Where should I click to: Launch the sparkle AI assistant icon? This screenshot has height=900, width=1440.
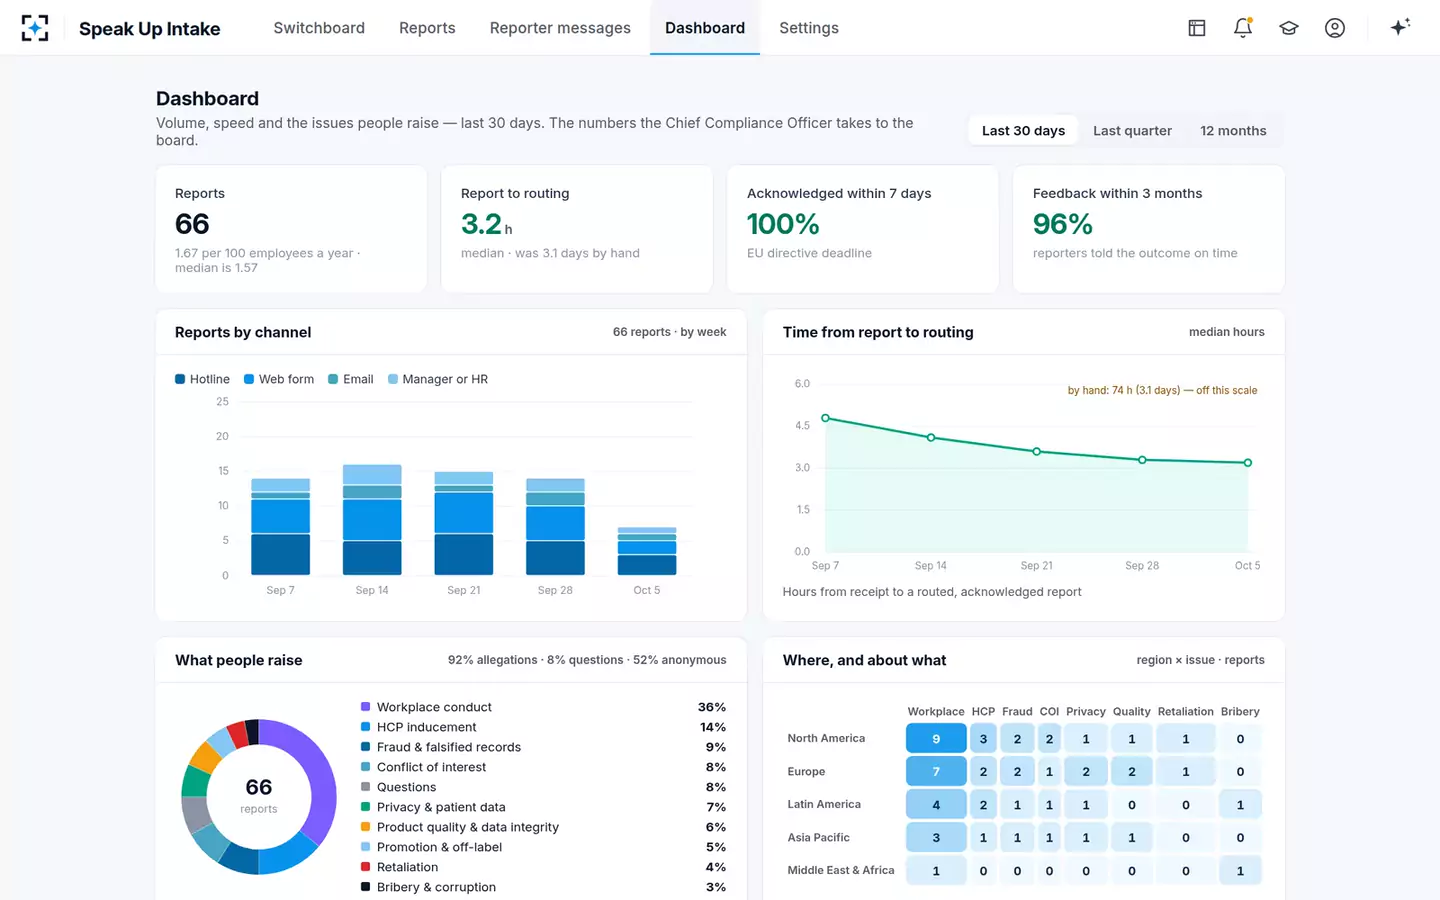tap(1400, 27)
